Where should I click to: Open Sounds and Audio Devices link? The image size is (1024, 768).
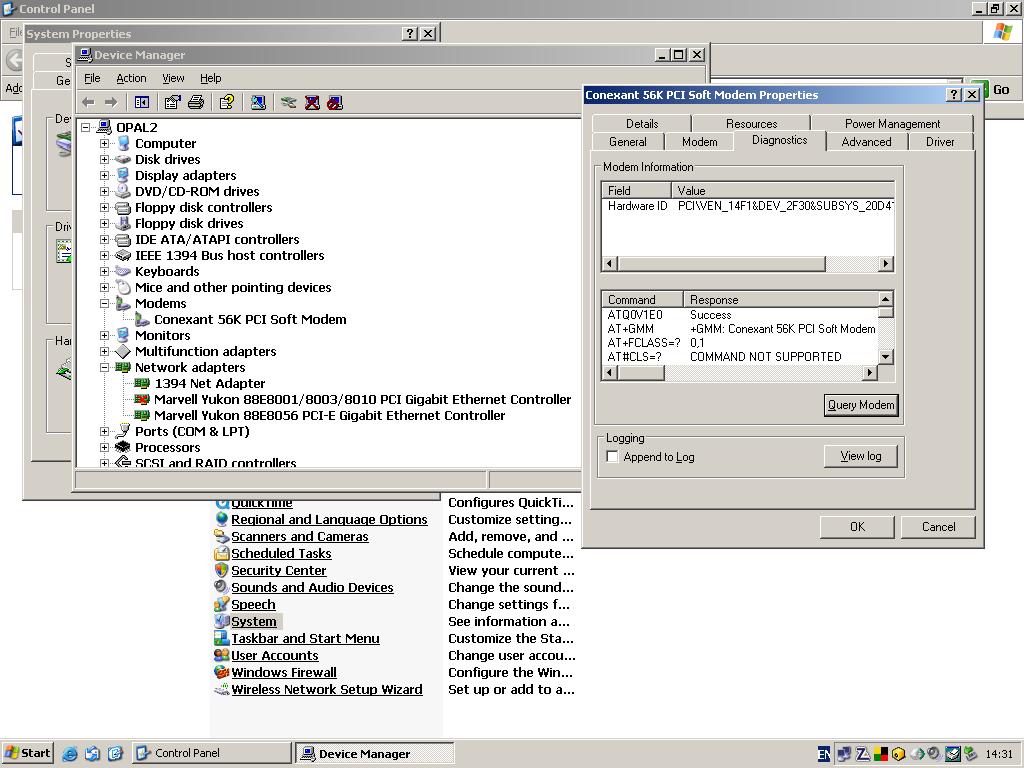[312, 588]
